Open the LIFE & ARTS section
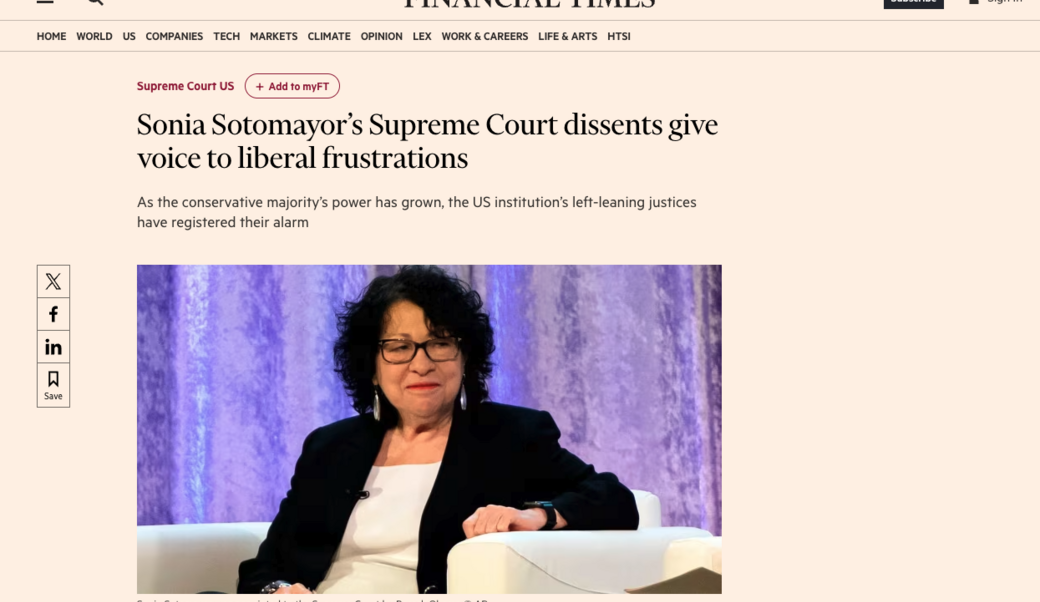This screenshot has height=602, width=1040. pyautogui.click(x=567, y=36)
